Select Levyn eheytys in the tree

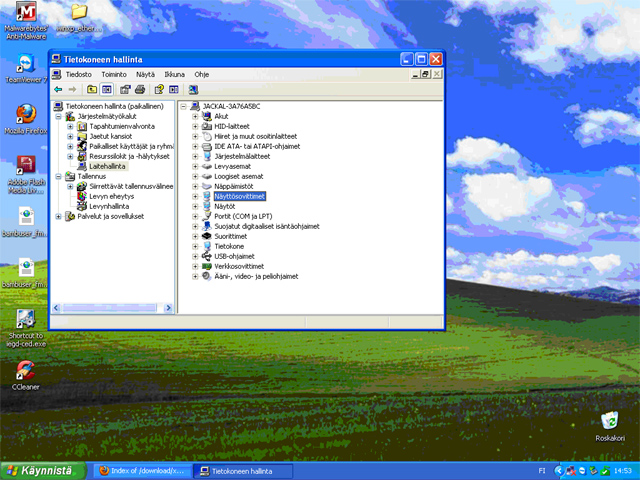click(112, 196)
